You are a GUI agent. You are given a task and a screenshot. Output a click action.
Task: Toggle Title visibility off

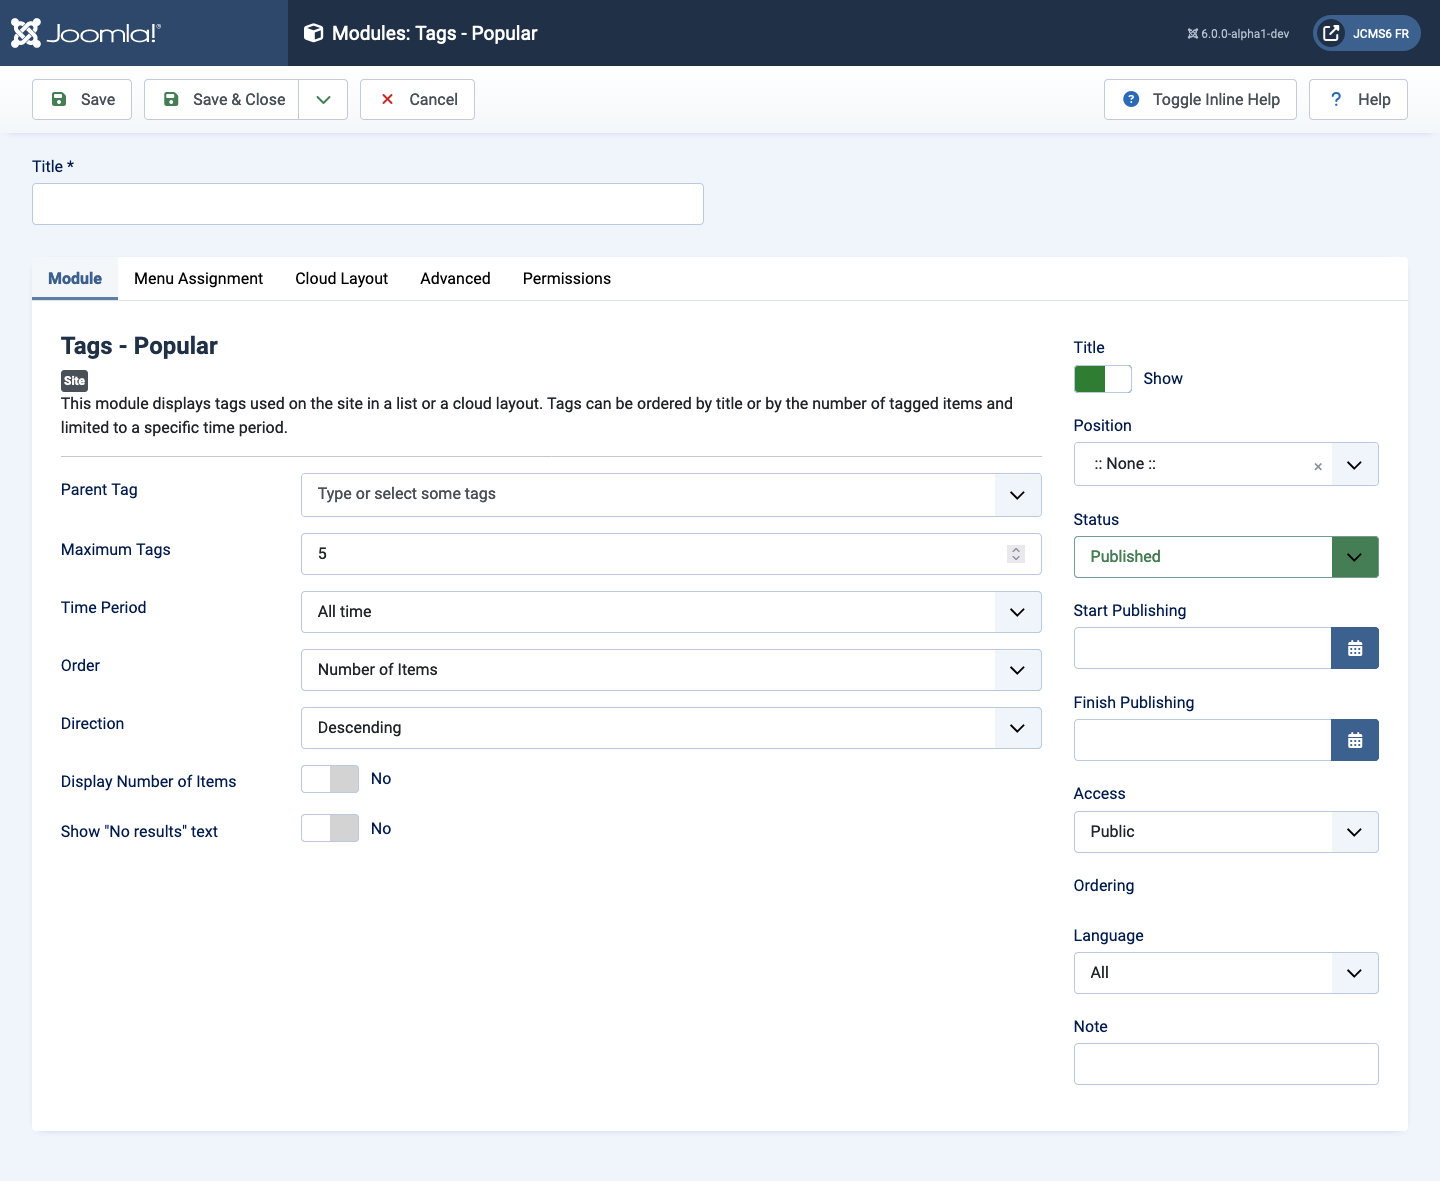[x=1102, y=379]
